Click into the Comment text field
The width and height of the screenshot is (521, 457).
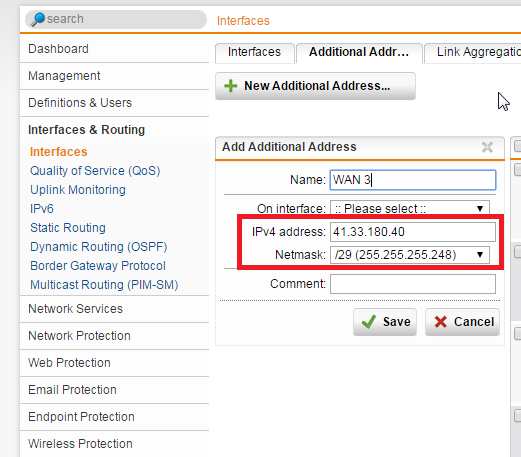(413, 284)
